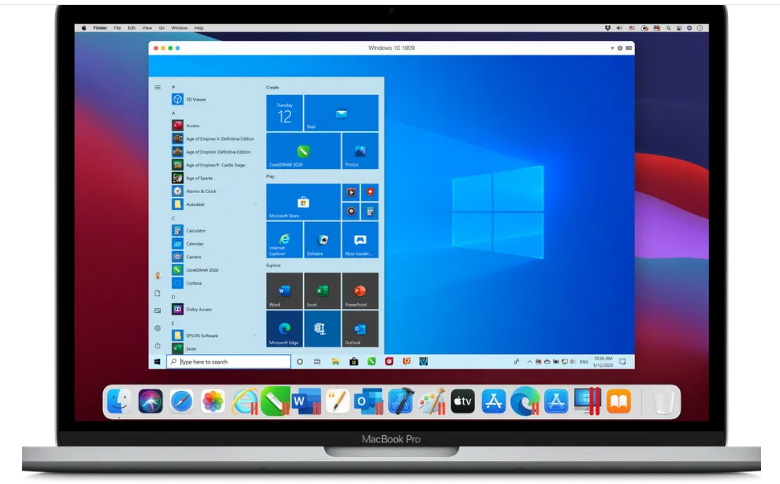The image size is (780, 484).
Task: Click the Tuesday 12 calendar tile
Action: (285, 113)
